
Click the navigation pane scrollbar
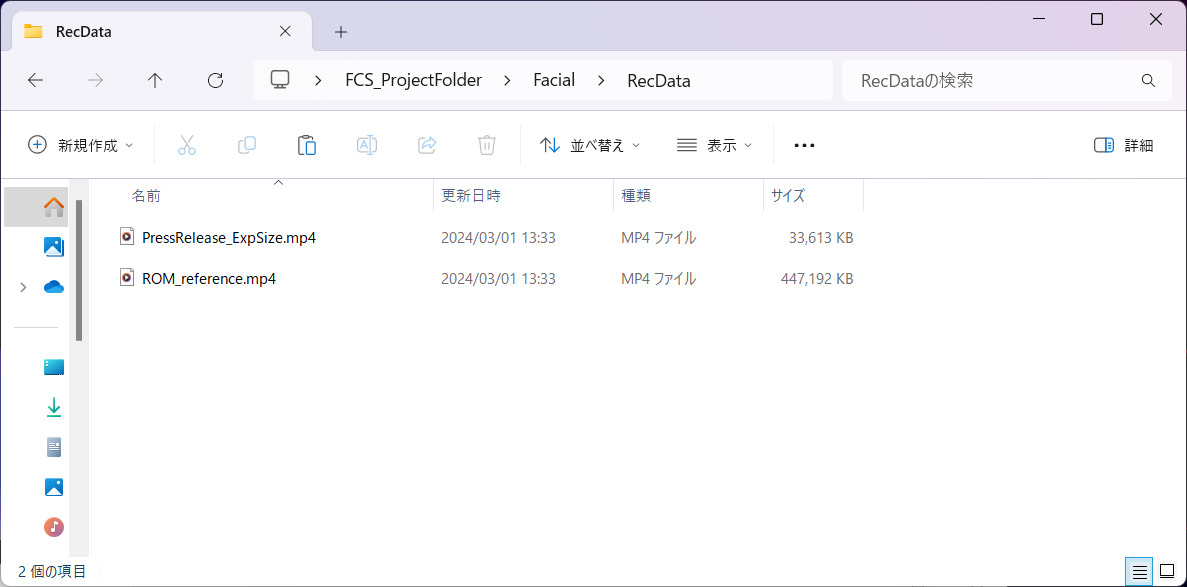pos(79,270)
